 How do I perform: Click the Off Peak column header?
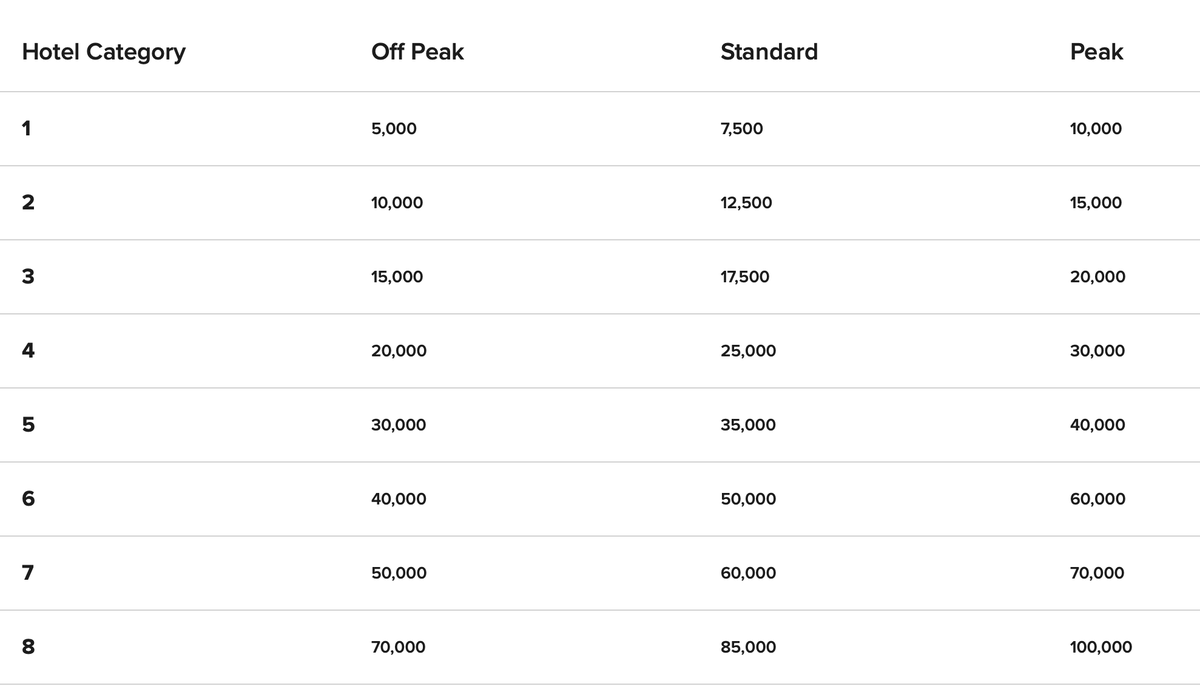[x=418, y=52]
